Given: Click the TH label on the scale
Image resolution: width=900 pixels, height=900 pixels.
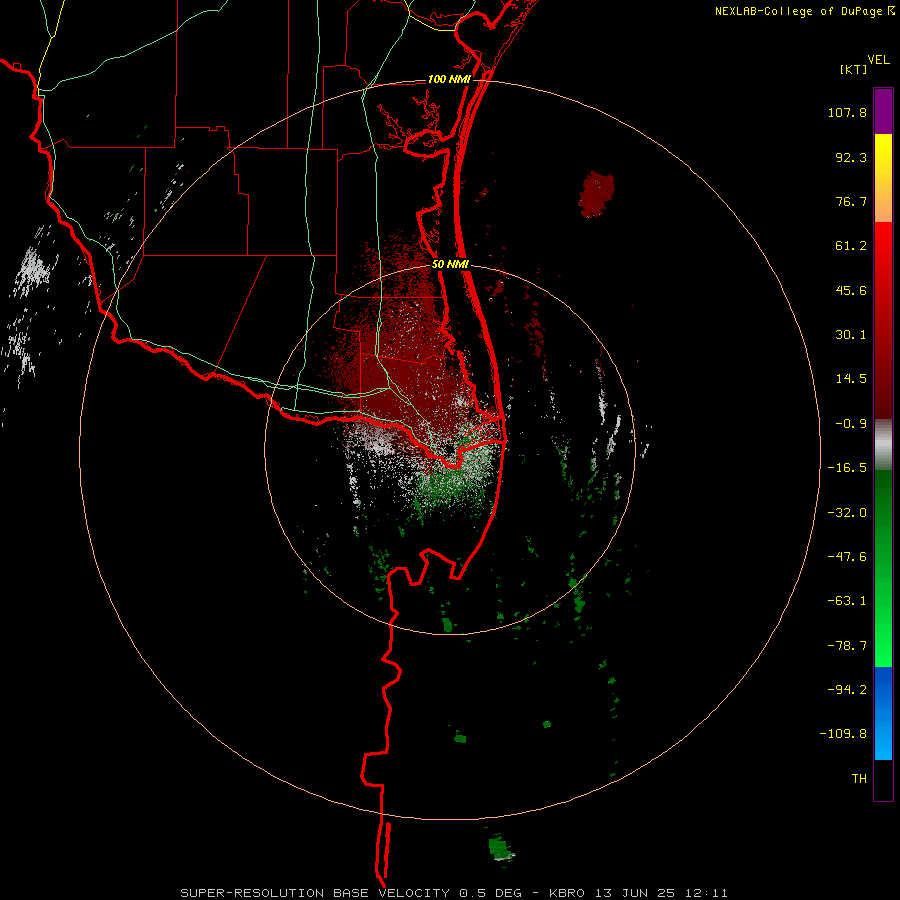Looking at the screenshot, I should [x=859, y=779].
